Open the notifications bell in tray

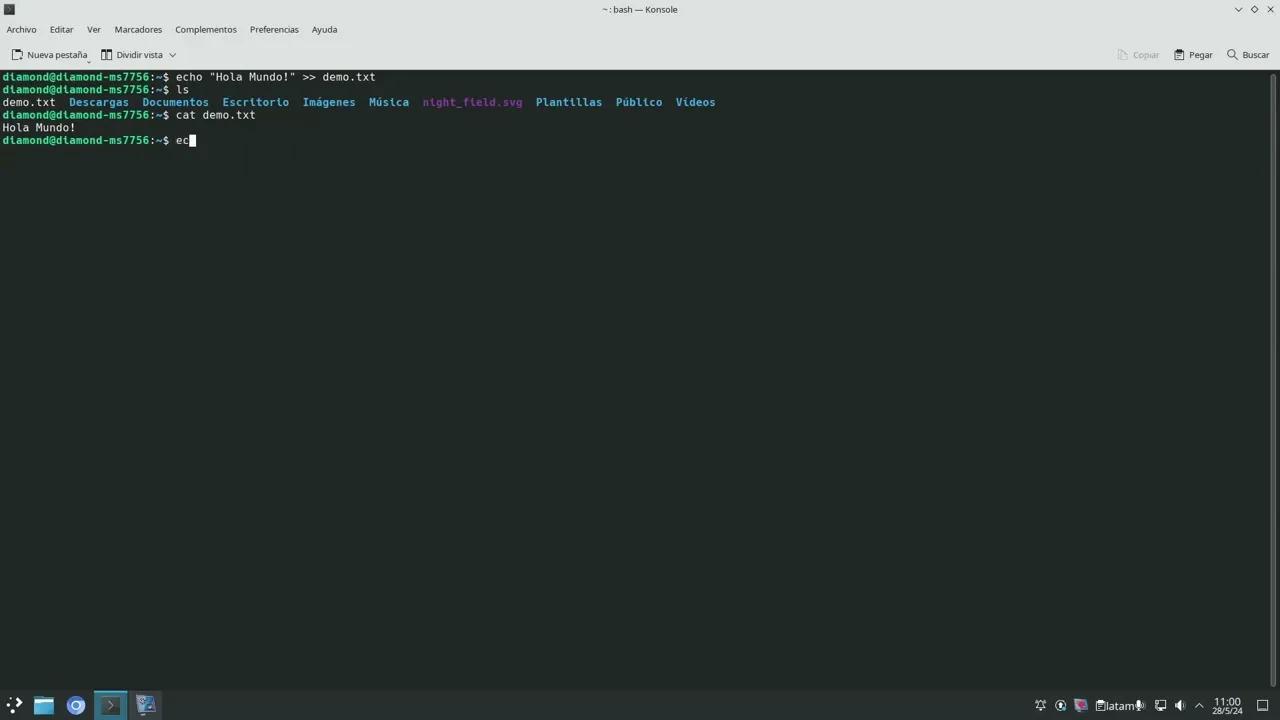point(1040,705)
